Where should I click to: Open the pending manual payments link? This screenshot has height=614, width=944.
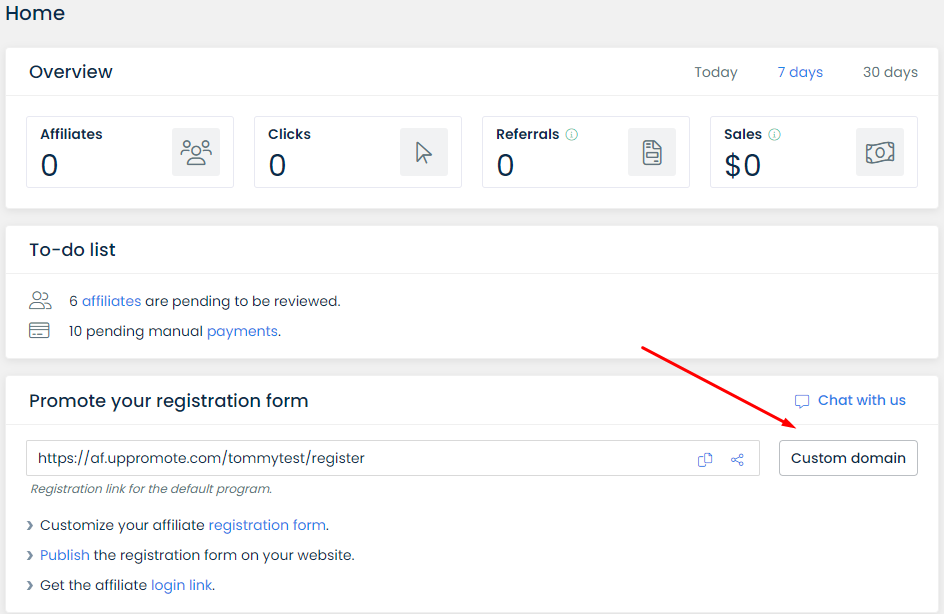click(242, 331)
